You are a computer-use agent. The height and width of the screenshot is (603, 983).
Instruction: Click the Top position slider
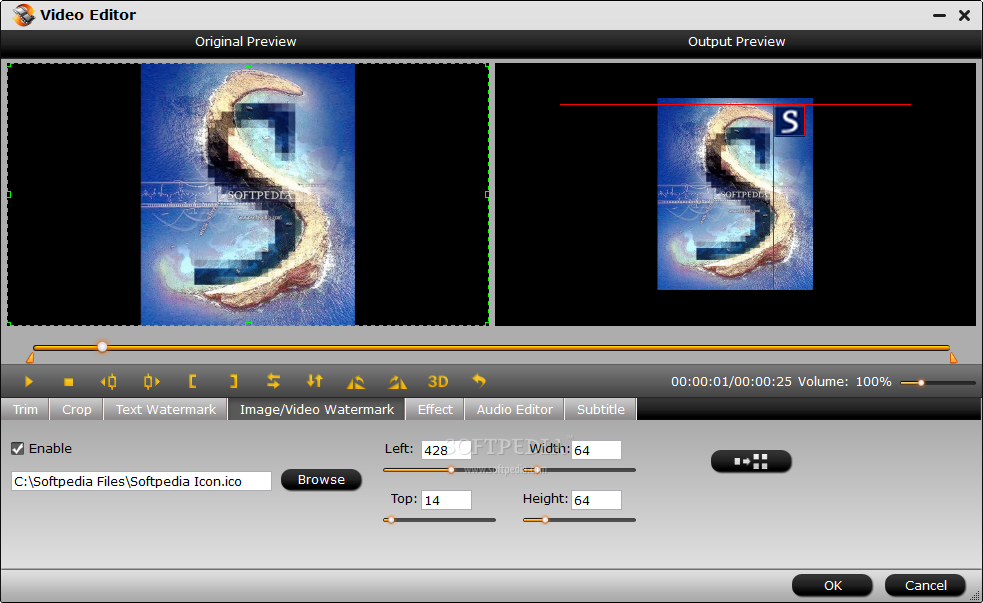[439, 520]
